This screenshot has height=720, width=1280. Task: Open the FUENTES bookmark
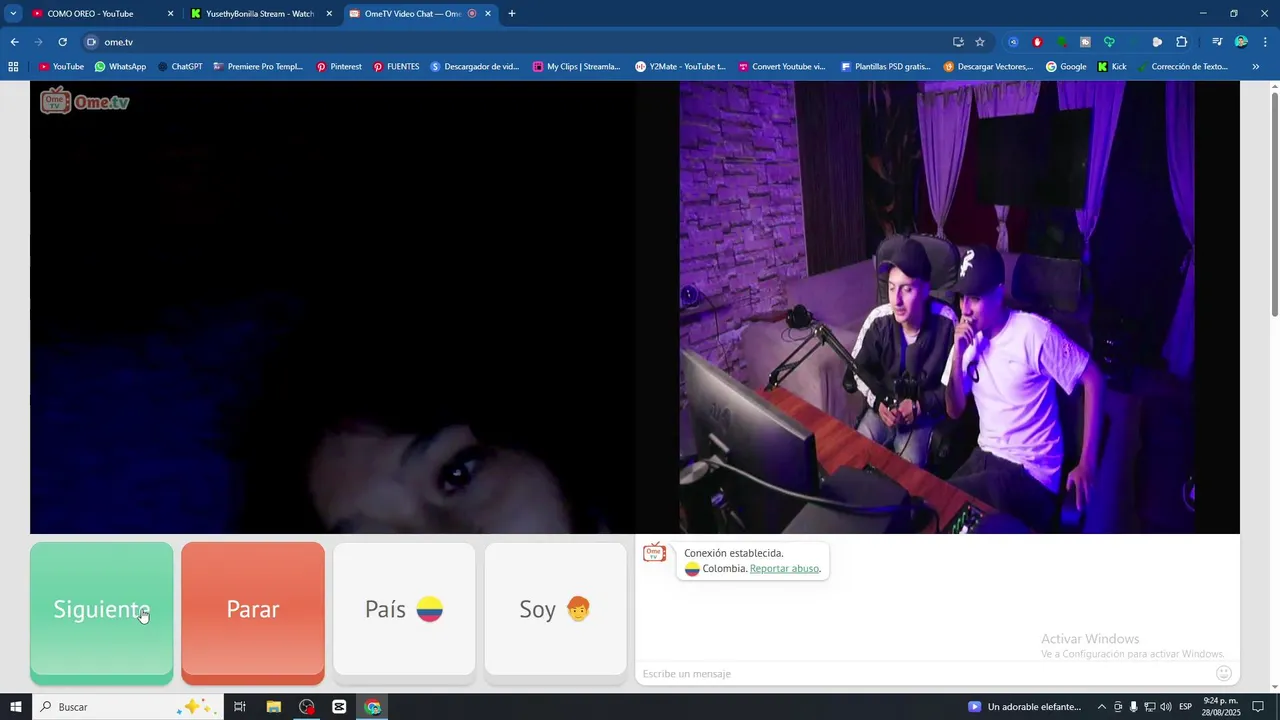pos(396,67)
